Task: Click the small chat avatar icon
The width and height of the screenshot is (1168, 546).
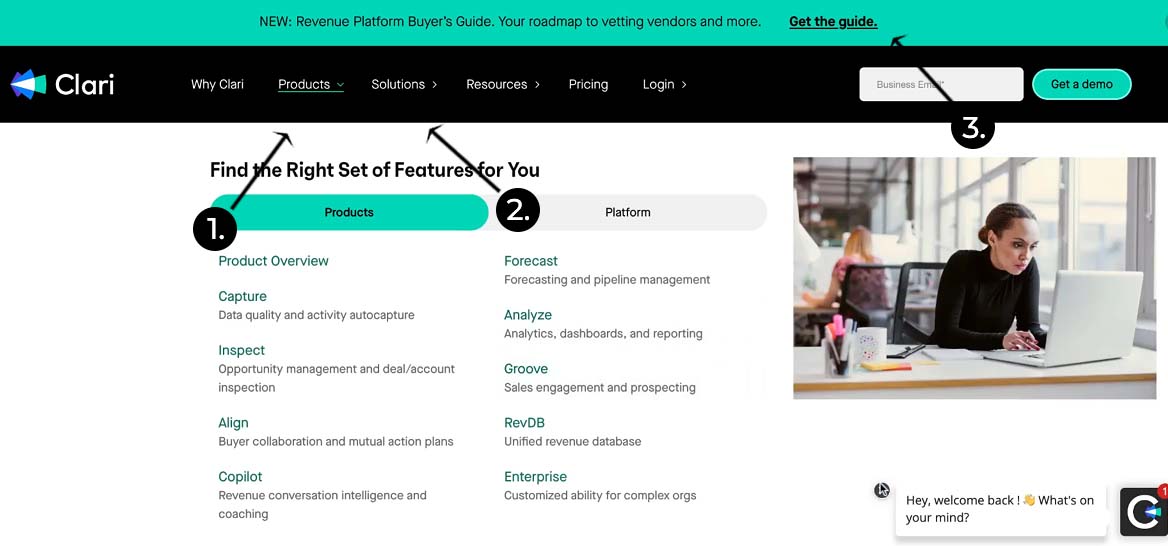Action: 882,490
